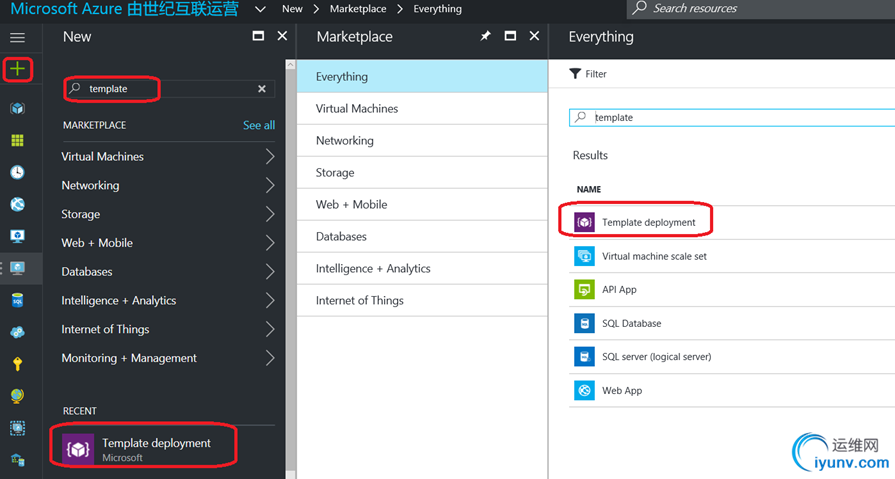Expand Intelligence + Analytics chevron in New blade

pyautogui.click(x=270, y=300)
